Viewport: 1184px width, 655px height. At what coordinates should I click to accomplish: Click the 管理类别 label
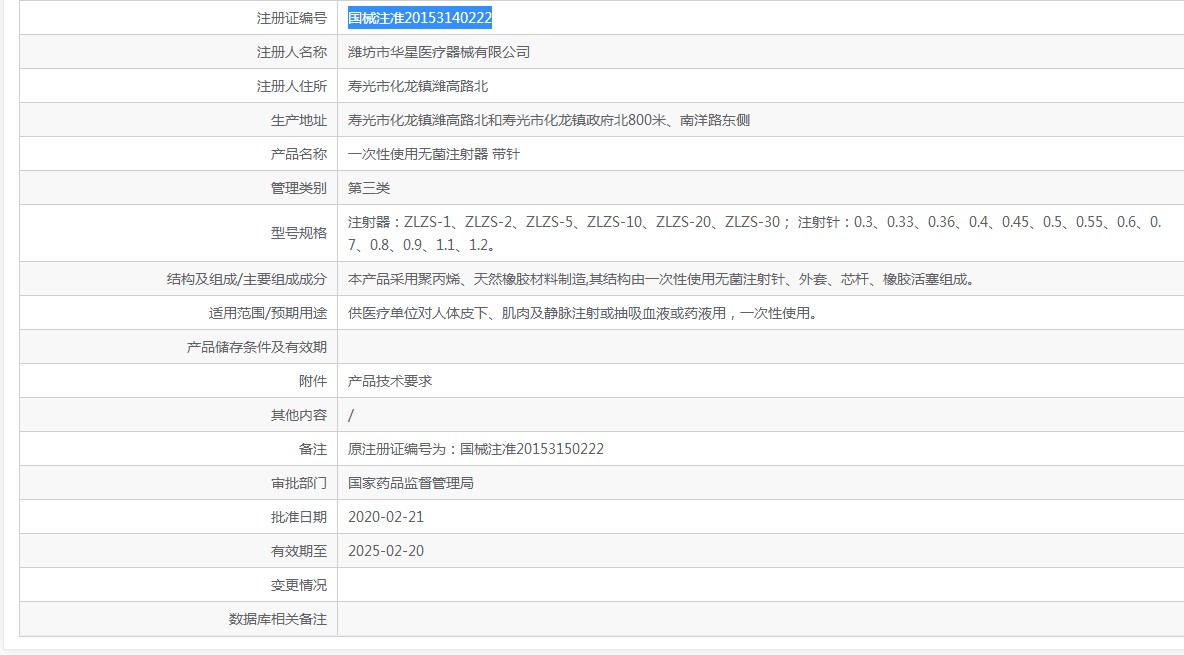tap(299, 188)
